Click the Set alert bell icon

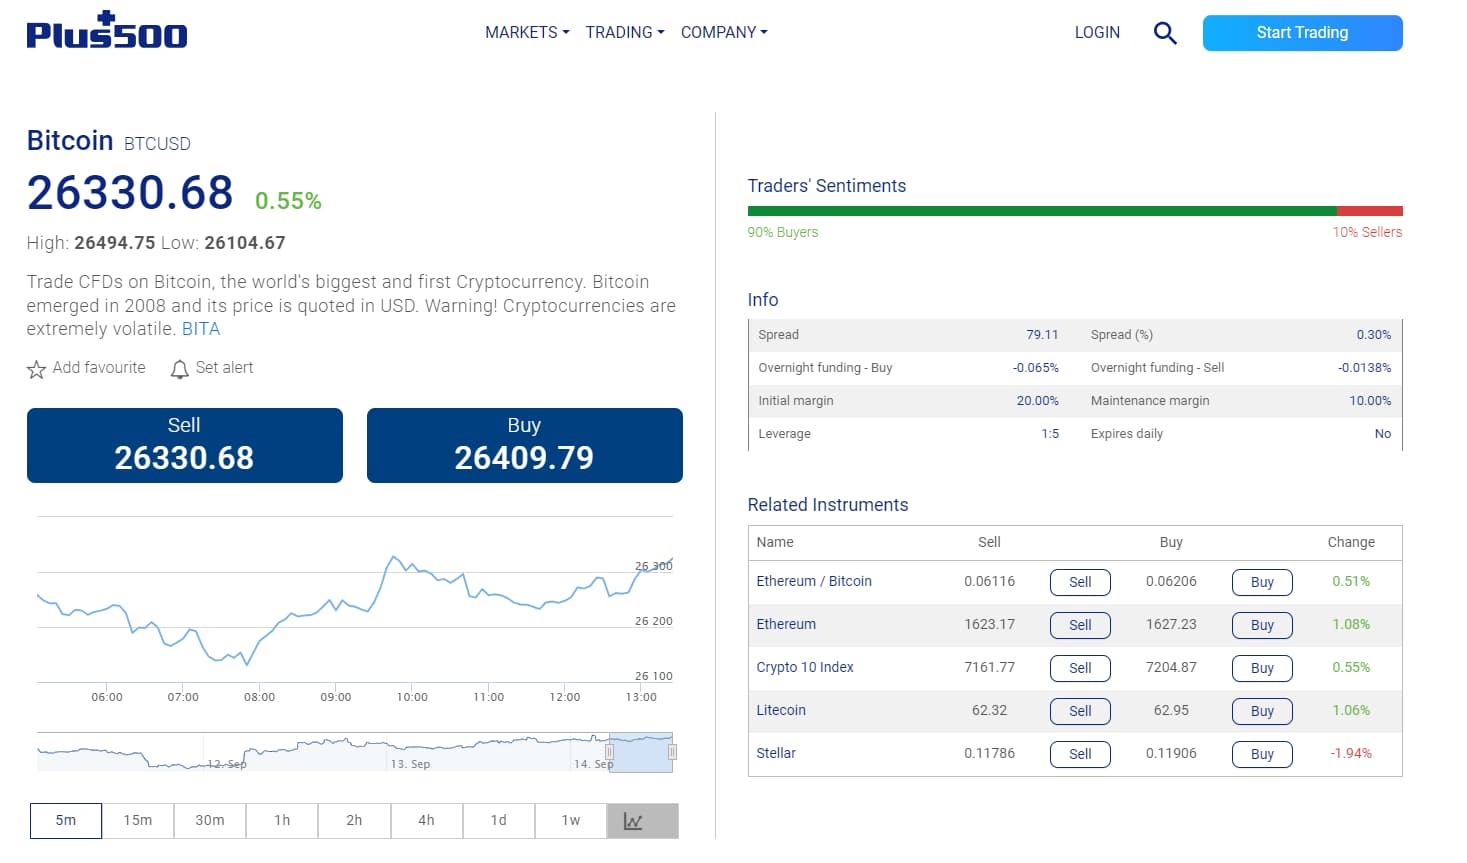click(180, 369)
